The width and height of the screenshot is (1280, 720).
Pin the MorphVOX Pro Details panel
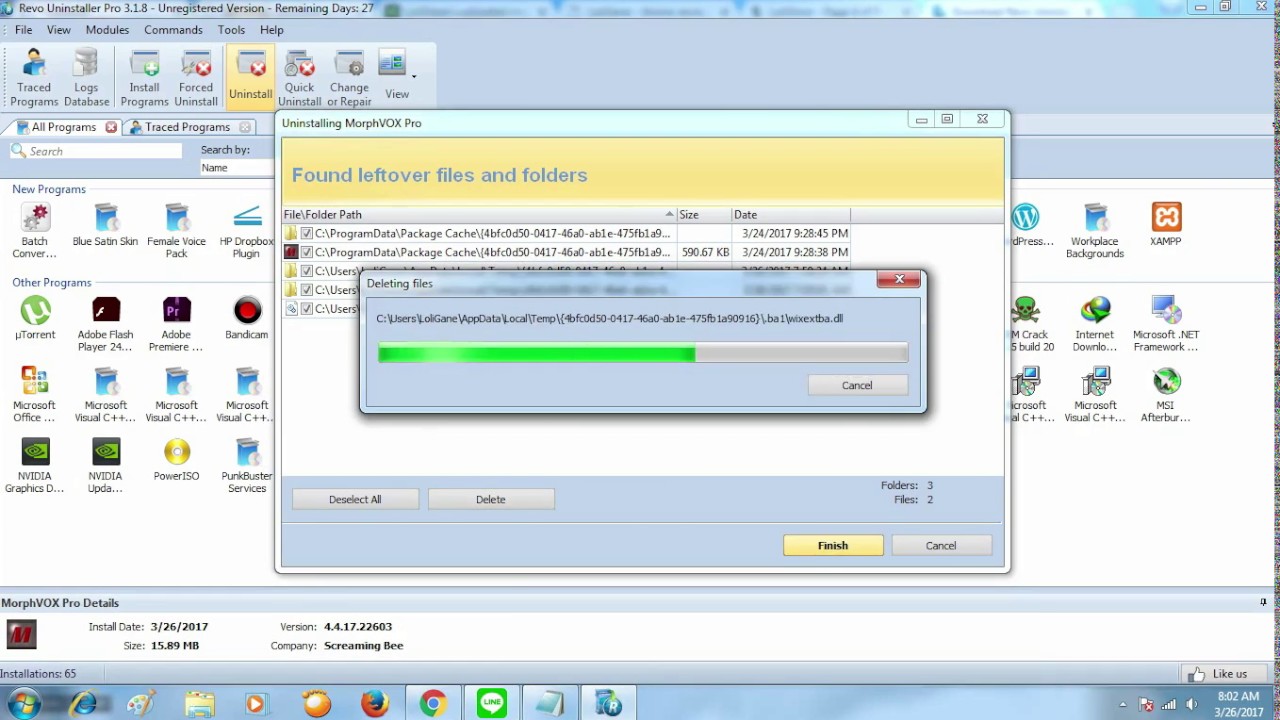(1263, 602)
